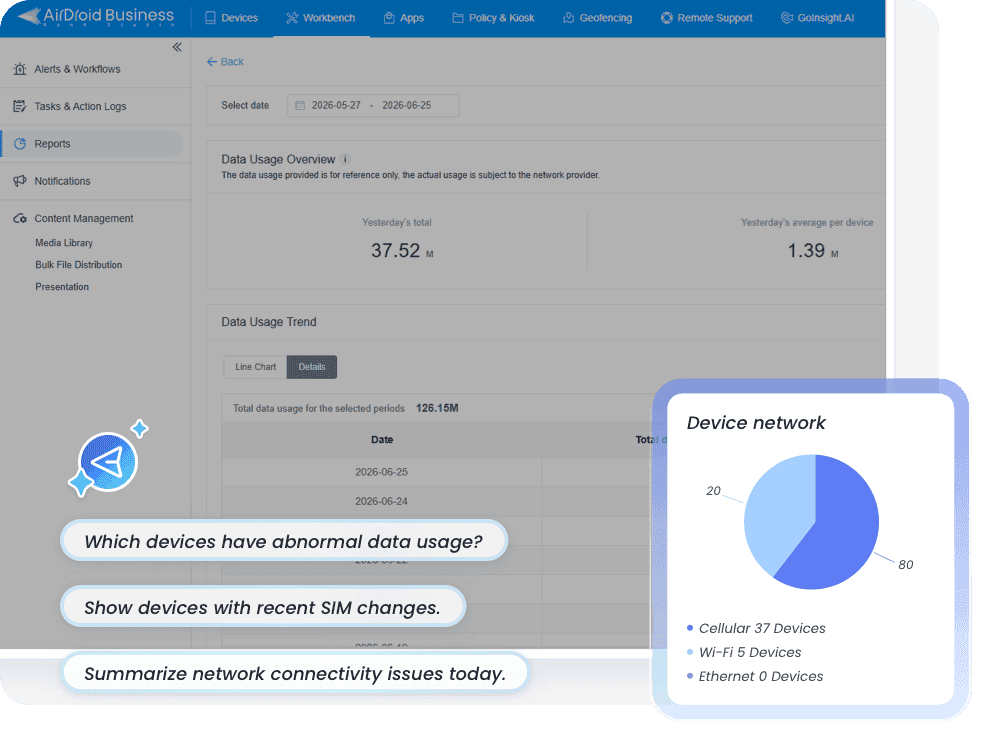
Task: Click the AI assistant paper plane icon
Action: pyautogui.click(x=108, y=462)
